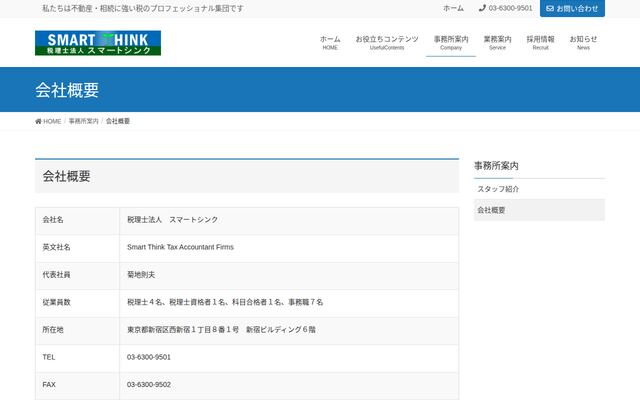Call phone number 03-6300-9501 in top bar
The height and width of the screenshot is (400, 640).
[506, 8]
